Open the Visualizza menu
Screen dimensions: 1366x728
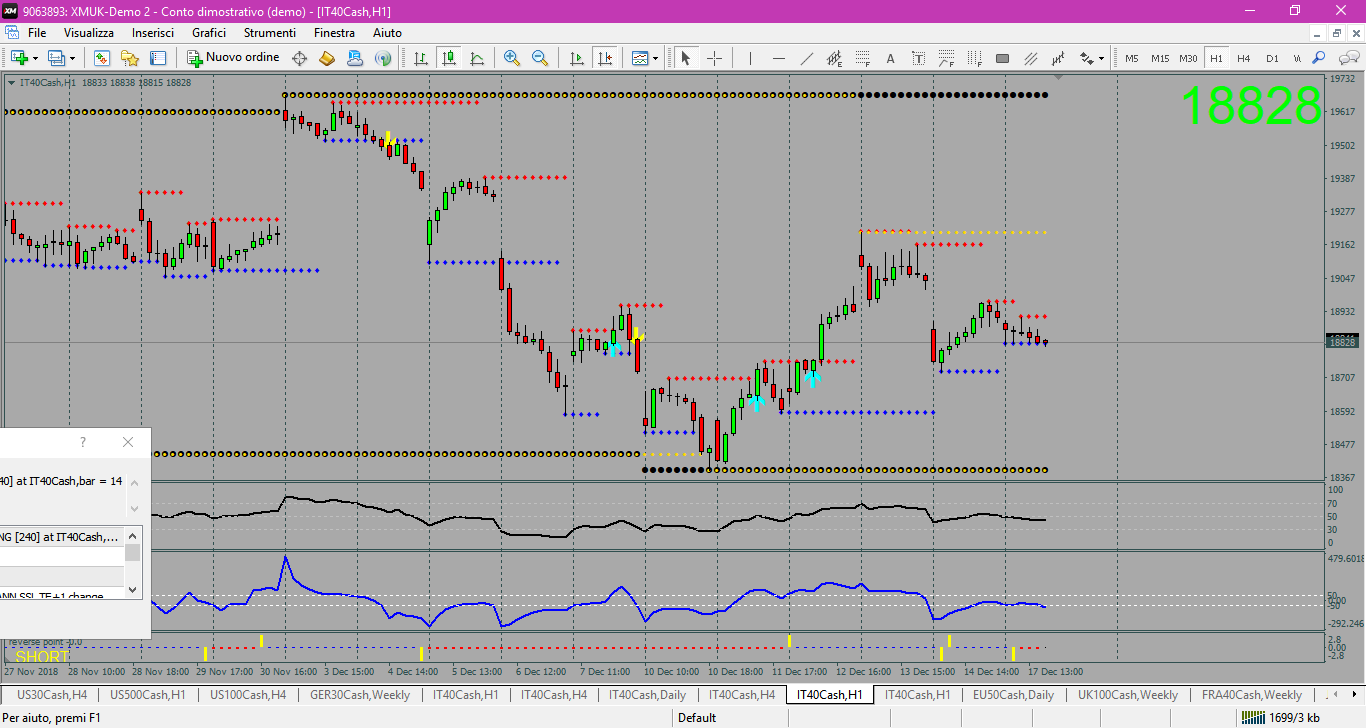pyautogui.click(x=89, y=33)
